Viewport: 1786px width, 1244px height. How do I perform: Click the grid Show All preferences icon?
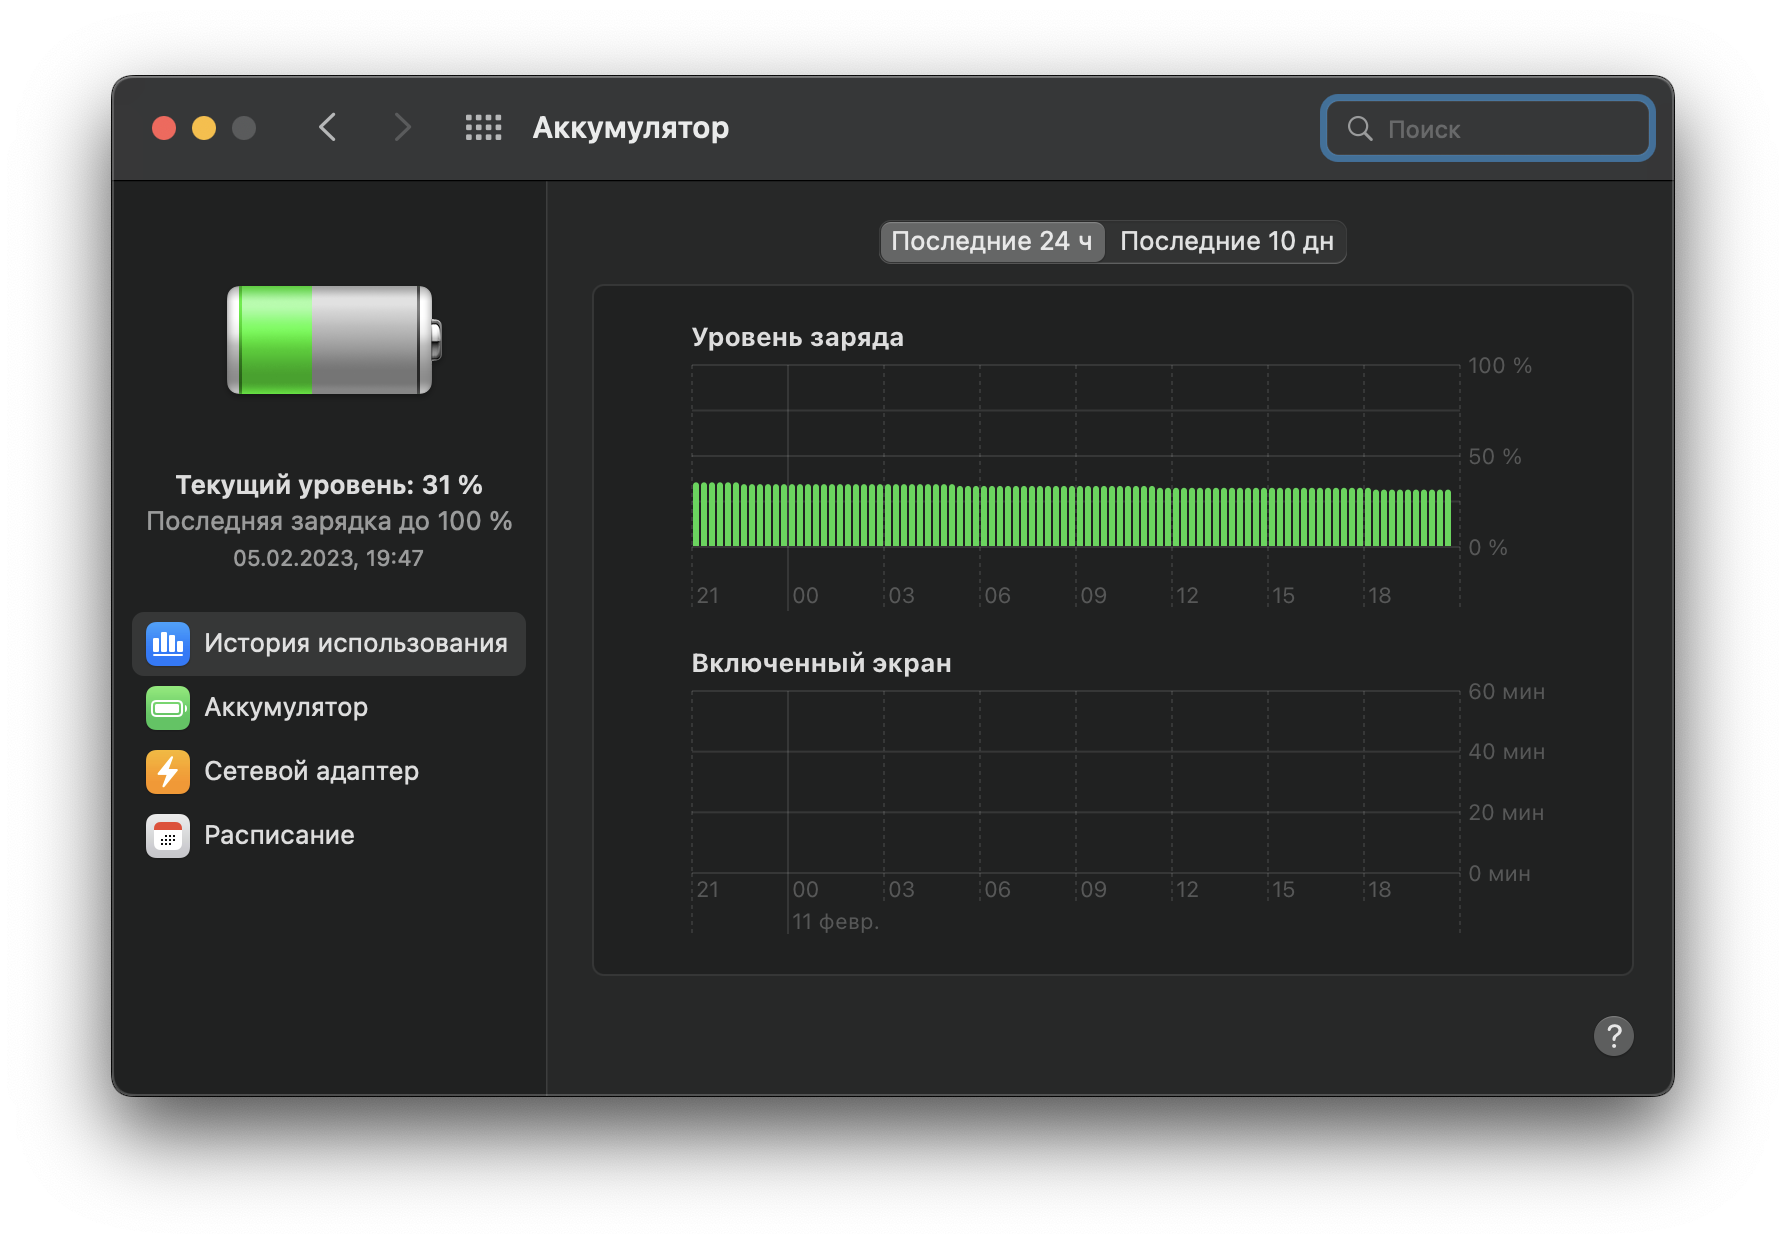pos(483,128)
